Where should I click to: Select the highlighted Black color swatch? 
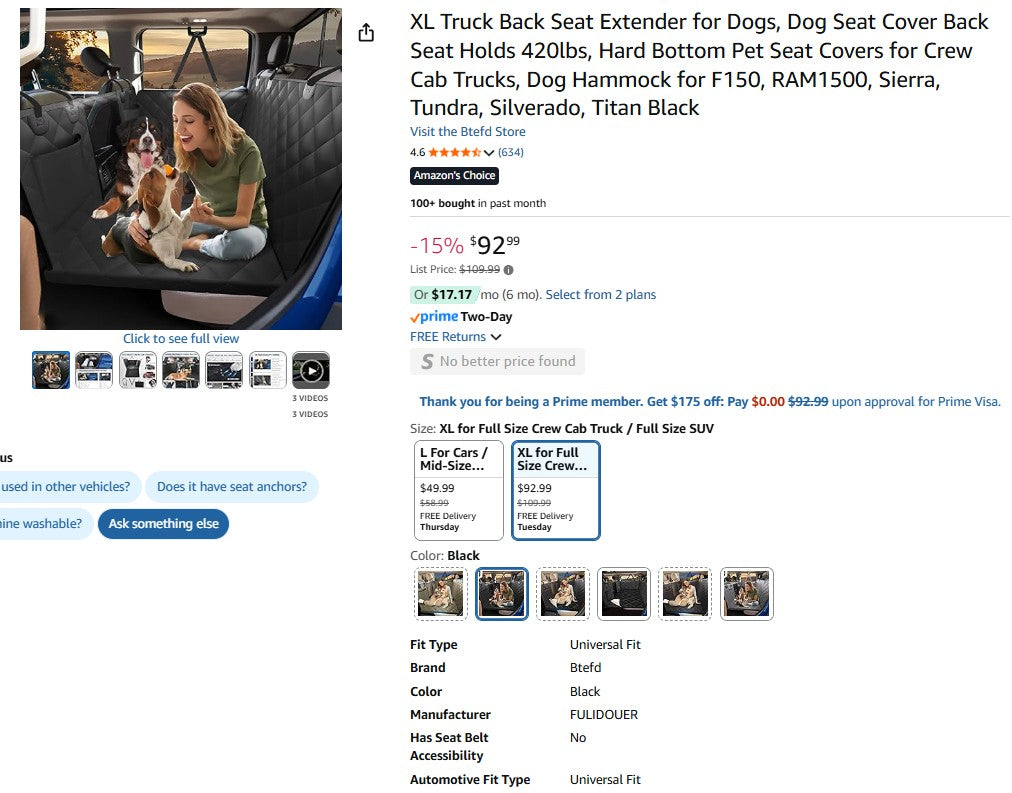coord(501,593)
